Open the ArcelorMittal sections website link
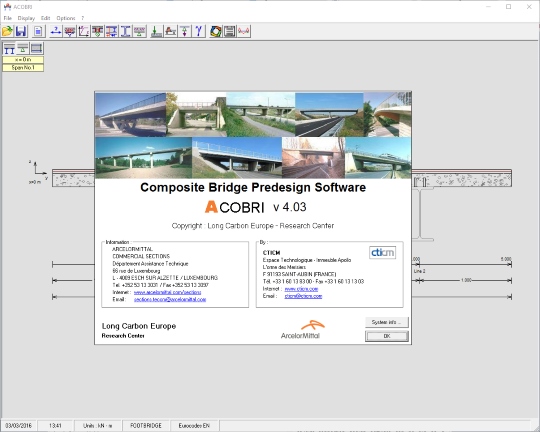 tap(167, 292)
